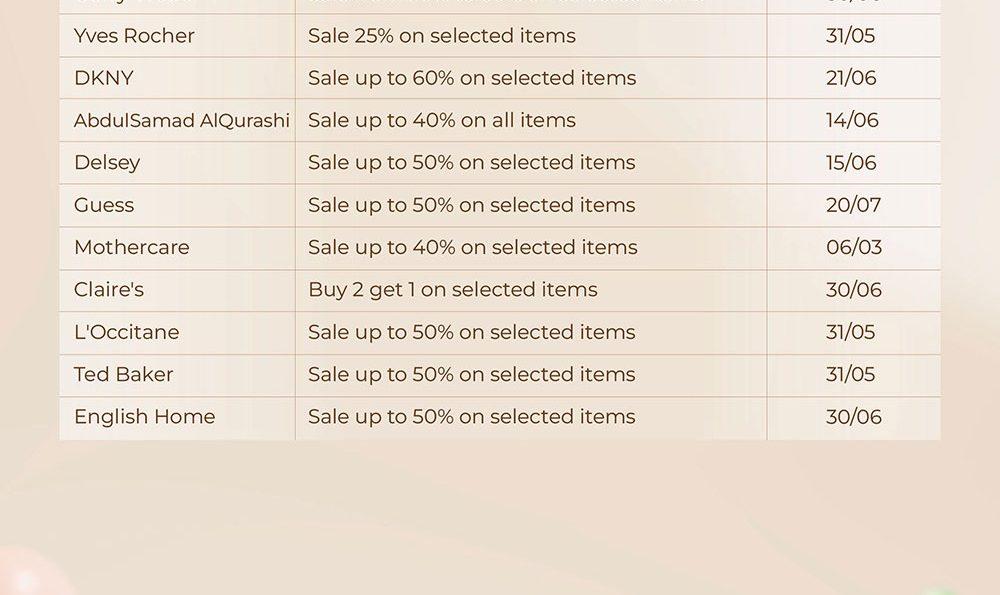Select the L'Occitane brand cell
Screen dimensions: 1000x595
point(177,332)
